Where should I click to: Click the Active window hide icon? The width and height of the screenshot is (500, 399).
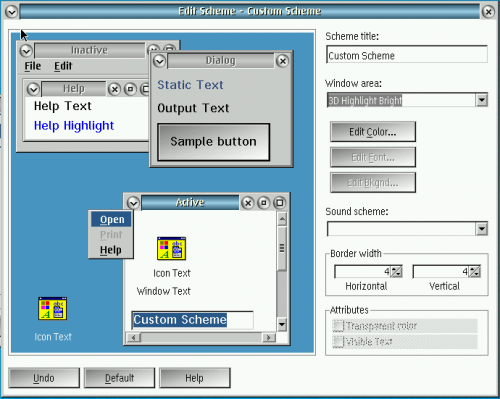264,203
